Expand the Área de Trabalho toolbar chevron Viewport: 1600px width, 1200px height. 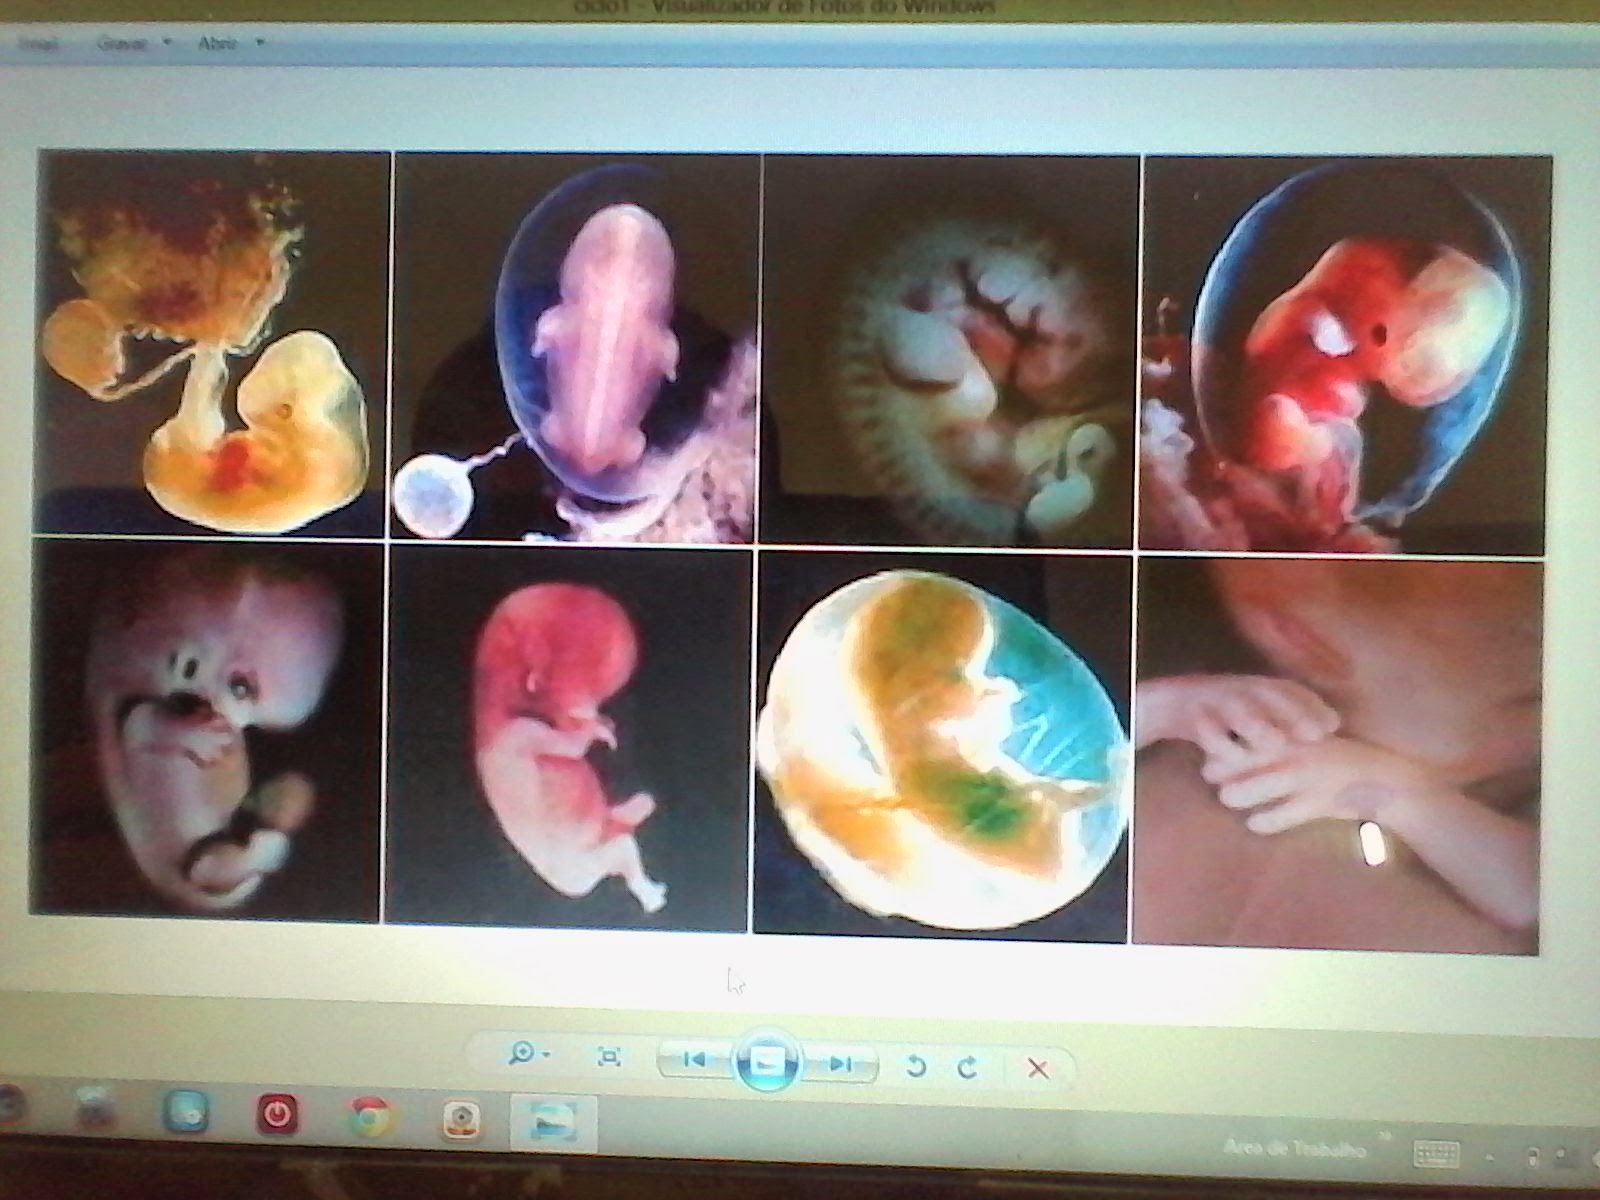[1386, 1137]
